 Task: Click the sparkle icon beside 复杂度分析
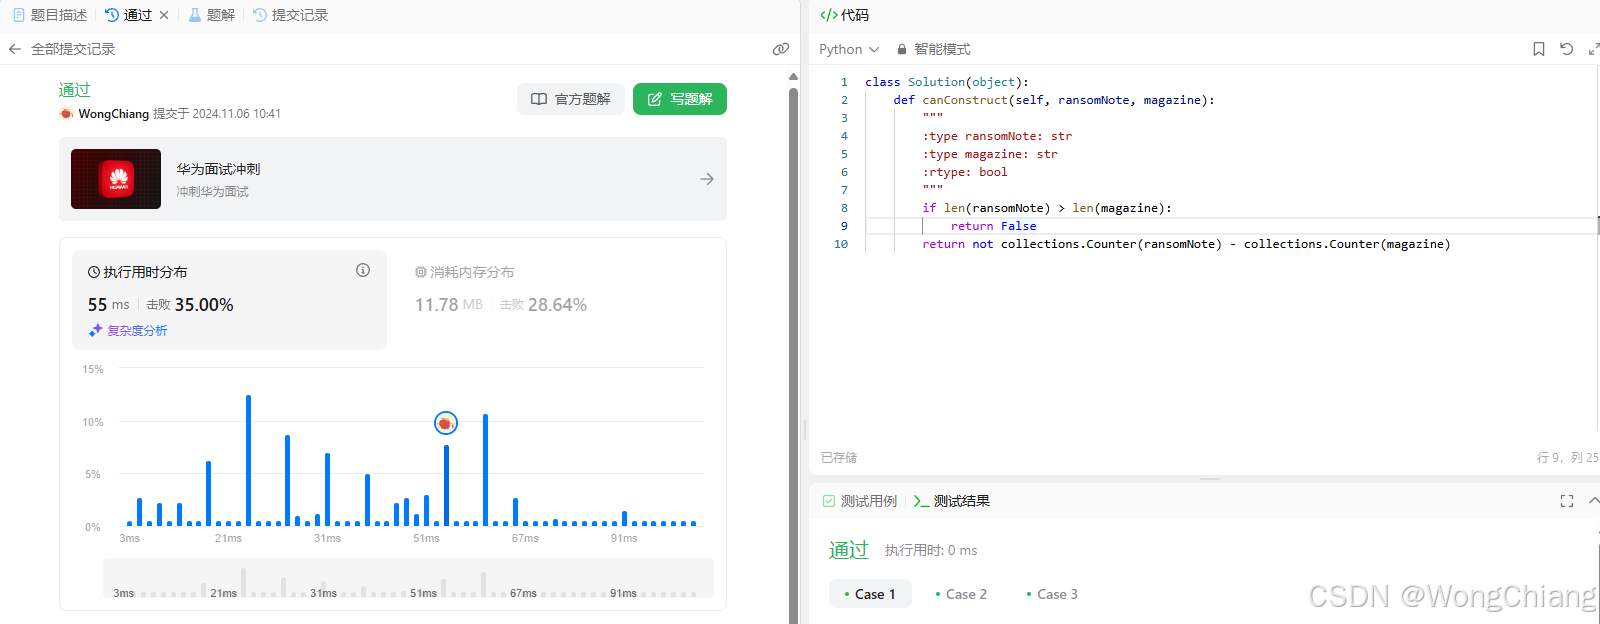pyautogui.click(x=96, y=330)
